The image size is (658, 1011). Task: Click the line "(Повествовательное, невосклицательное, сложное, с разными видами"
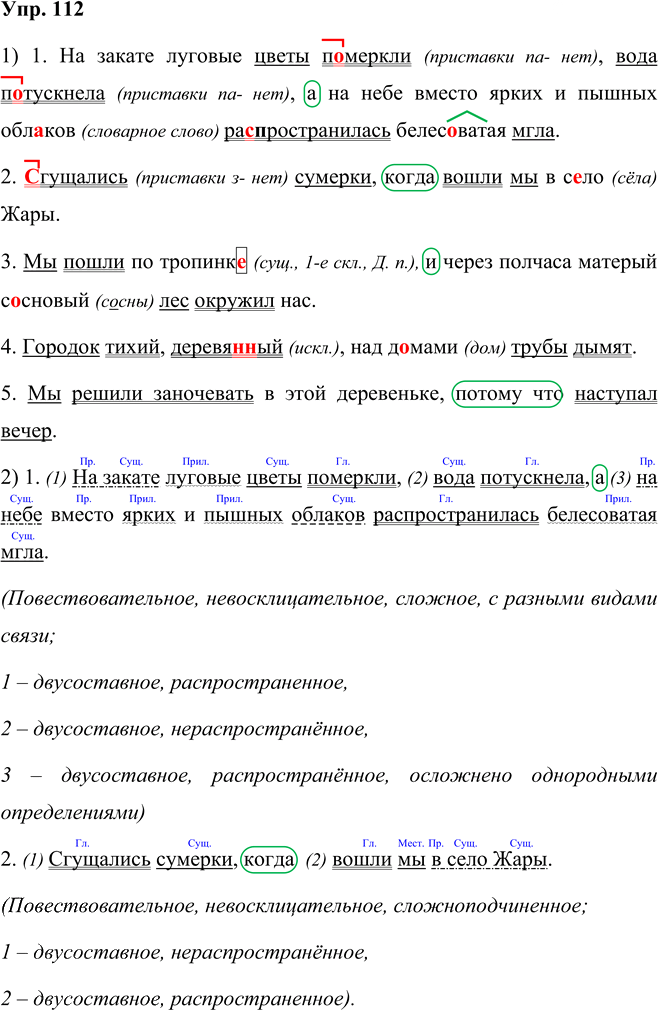click(329, 599)
